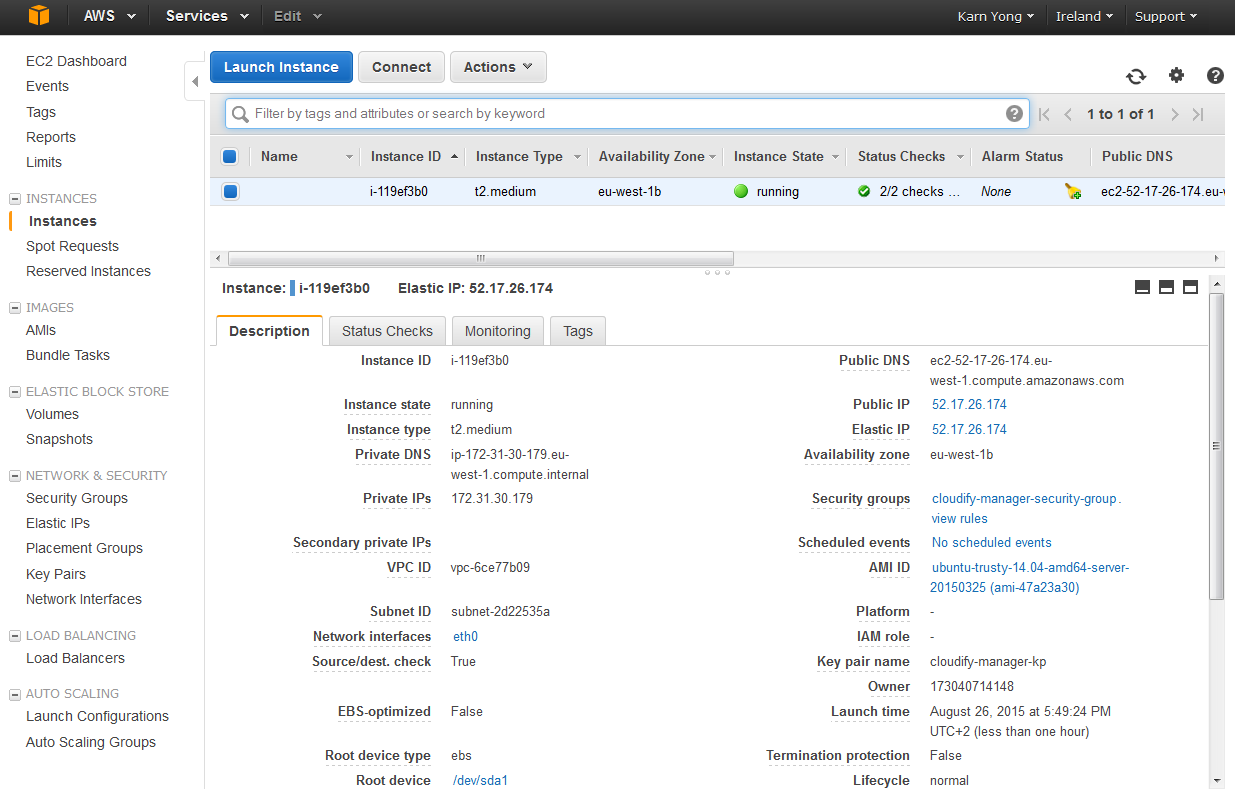This screenshot has height=796, width=1235.
Task: Open the eth0 network interface link
Action: 465,636
